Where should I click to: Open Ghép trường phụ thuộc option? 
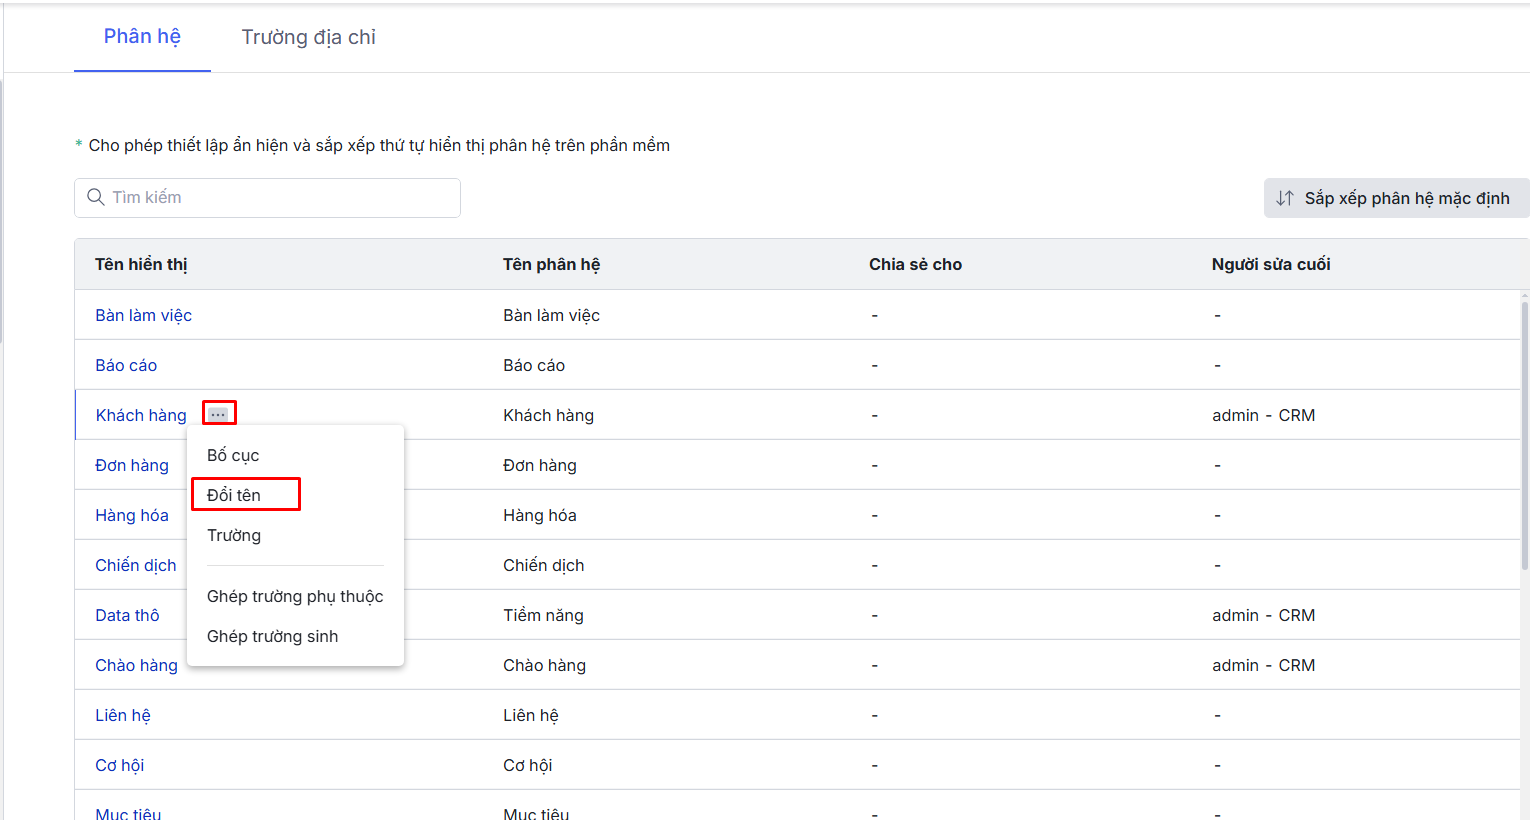295,596
